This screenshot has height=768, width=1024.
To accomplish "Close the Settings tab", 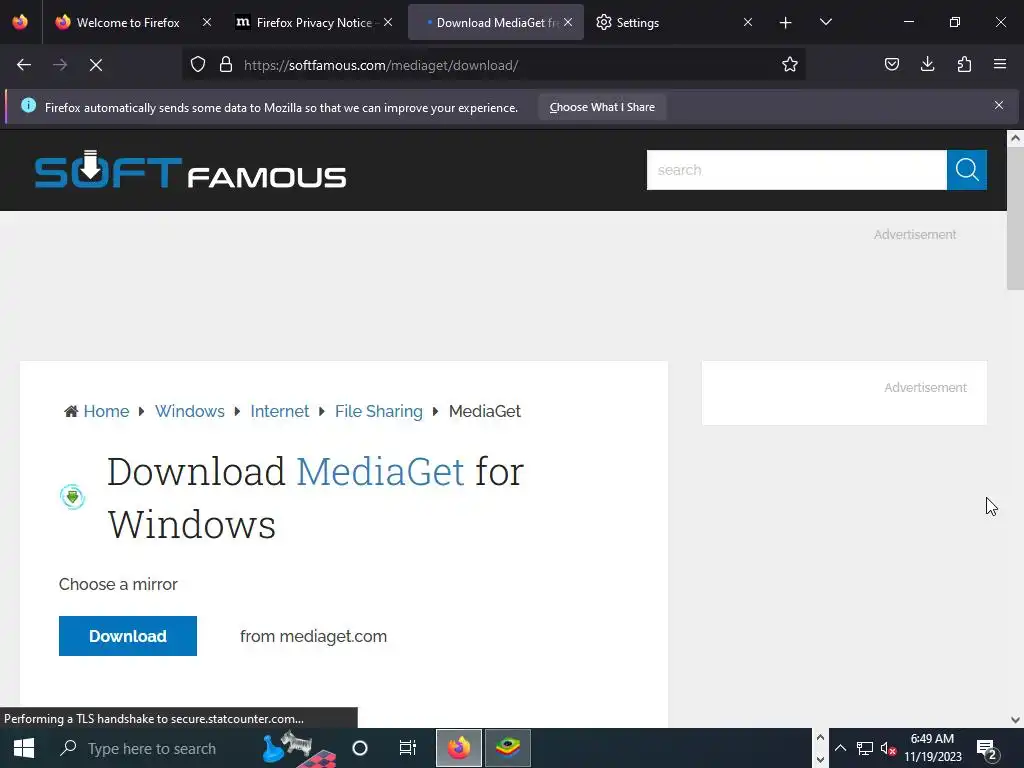I will 748,22.
